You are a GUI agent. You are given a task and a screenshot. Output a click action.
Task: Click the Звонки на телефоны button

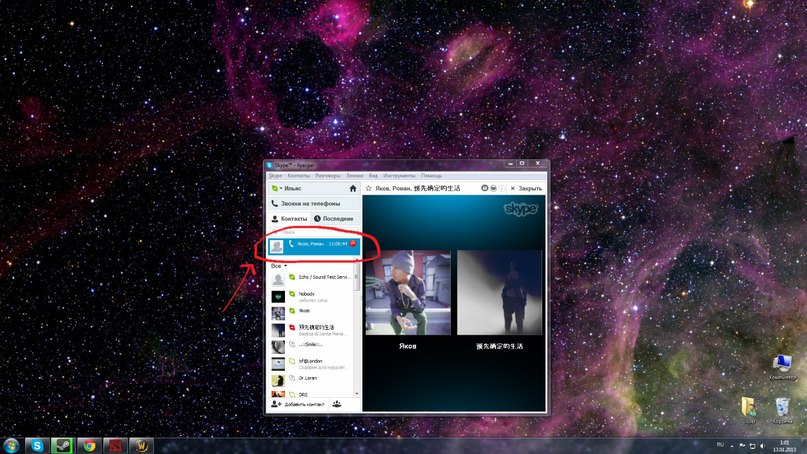tap(313, 203)
